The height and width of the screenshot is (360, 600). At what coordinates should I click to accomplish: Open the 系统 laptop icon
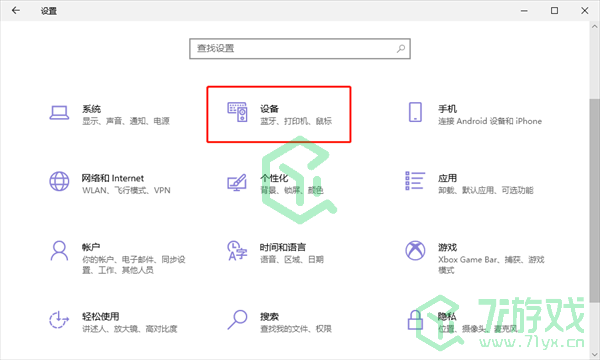59,113
